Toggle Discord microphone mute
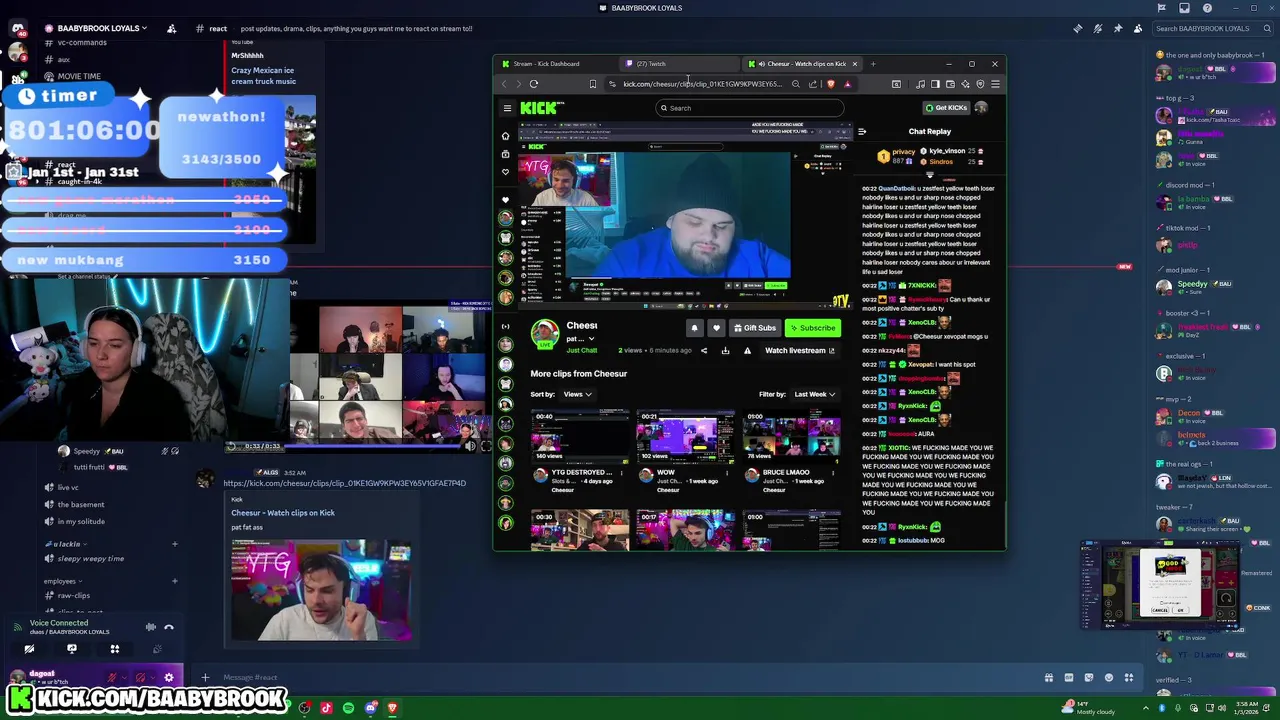 pos(113,677)
